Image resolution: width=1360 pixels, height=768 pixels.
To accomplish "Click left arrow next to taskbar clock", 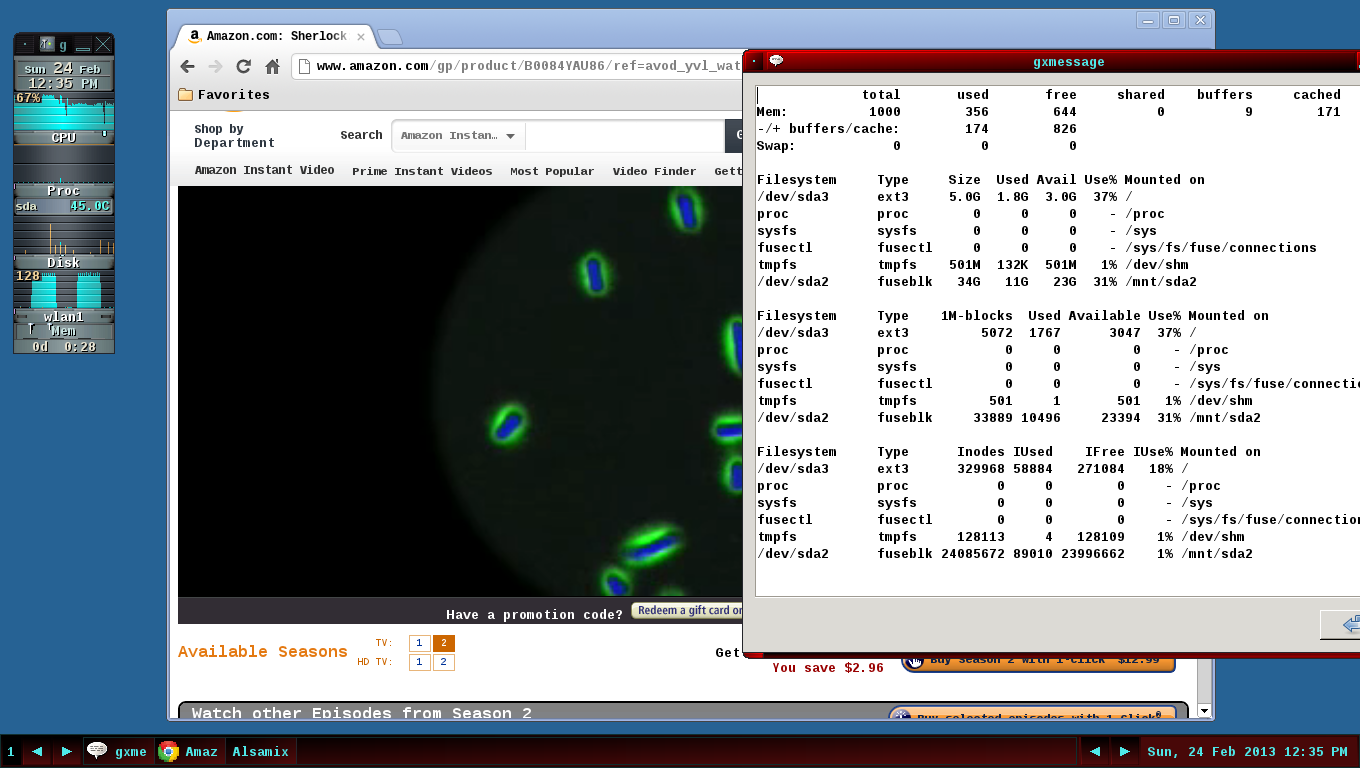I will coord(1095,751).
